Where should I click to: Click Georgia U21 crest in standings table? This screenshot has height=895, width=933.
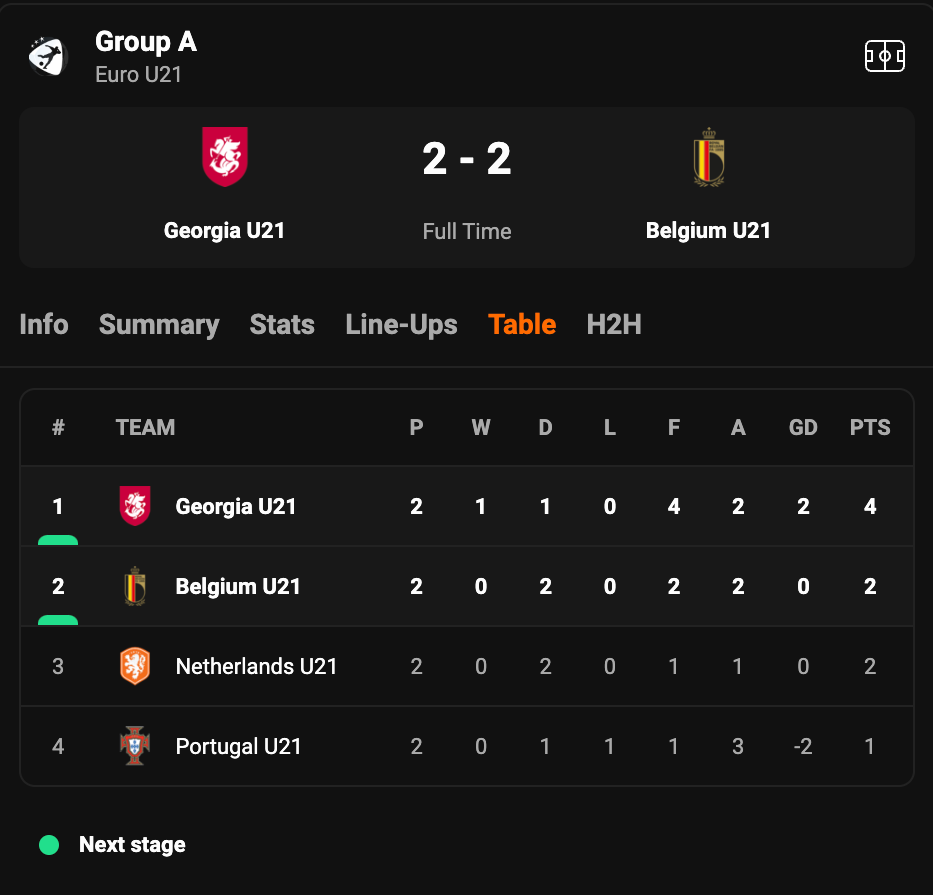135,506
